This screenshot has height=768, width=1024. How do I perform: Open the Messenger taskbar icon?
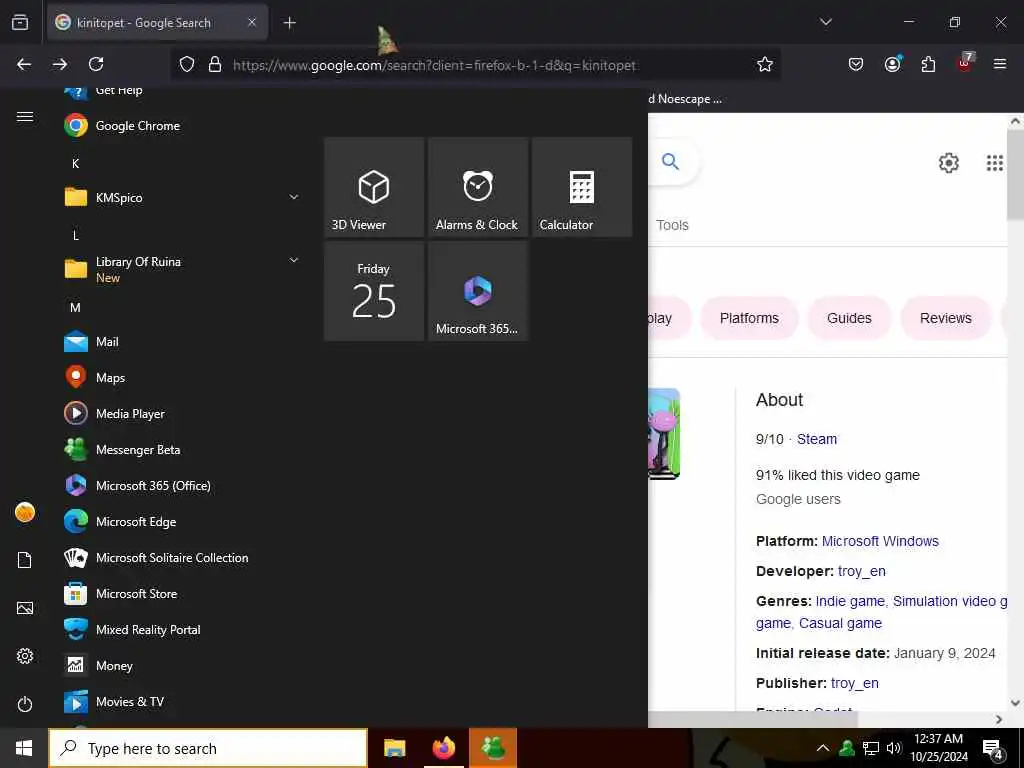(493, 748)
